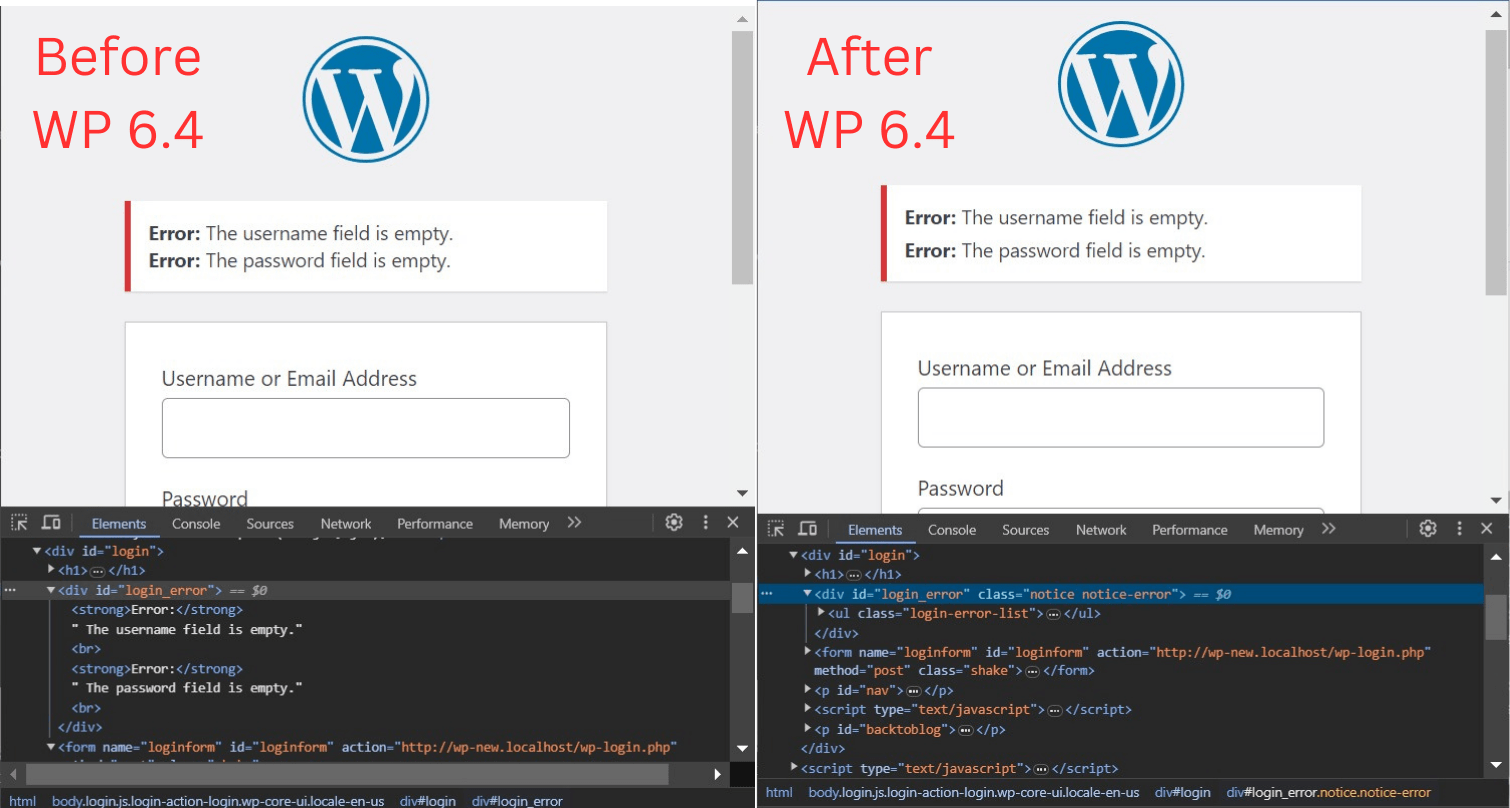Expand the loginform node in After DevTools
The width and height of the screenshot is (1510, 808).
808,652
